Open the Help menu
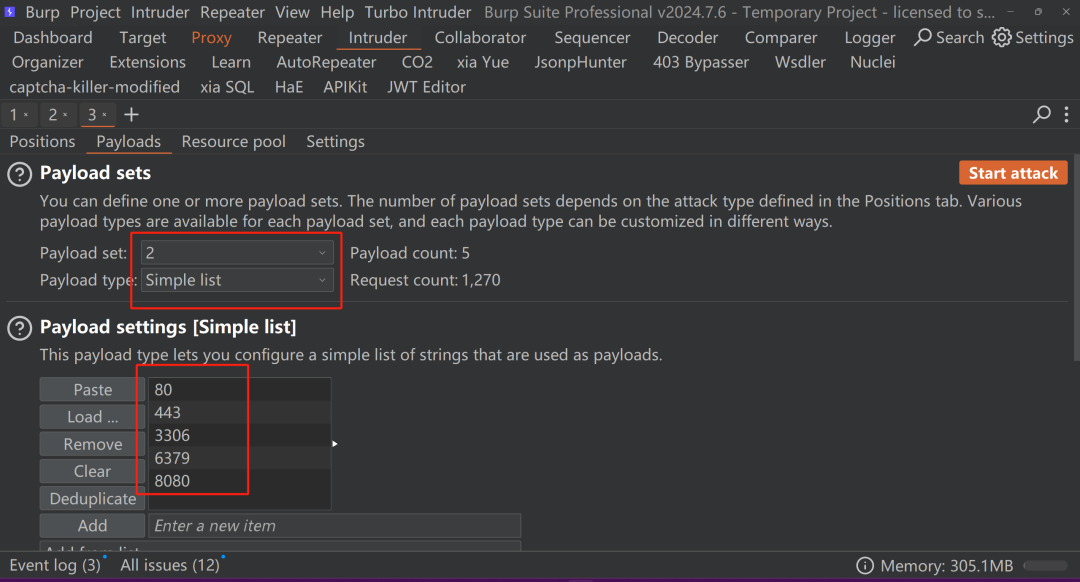Viewport: 1080px width, 582px height. 337,12
